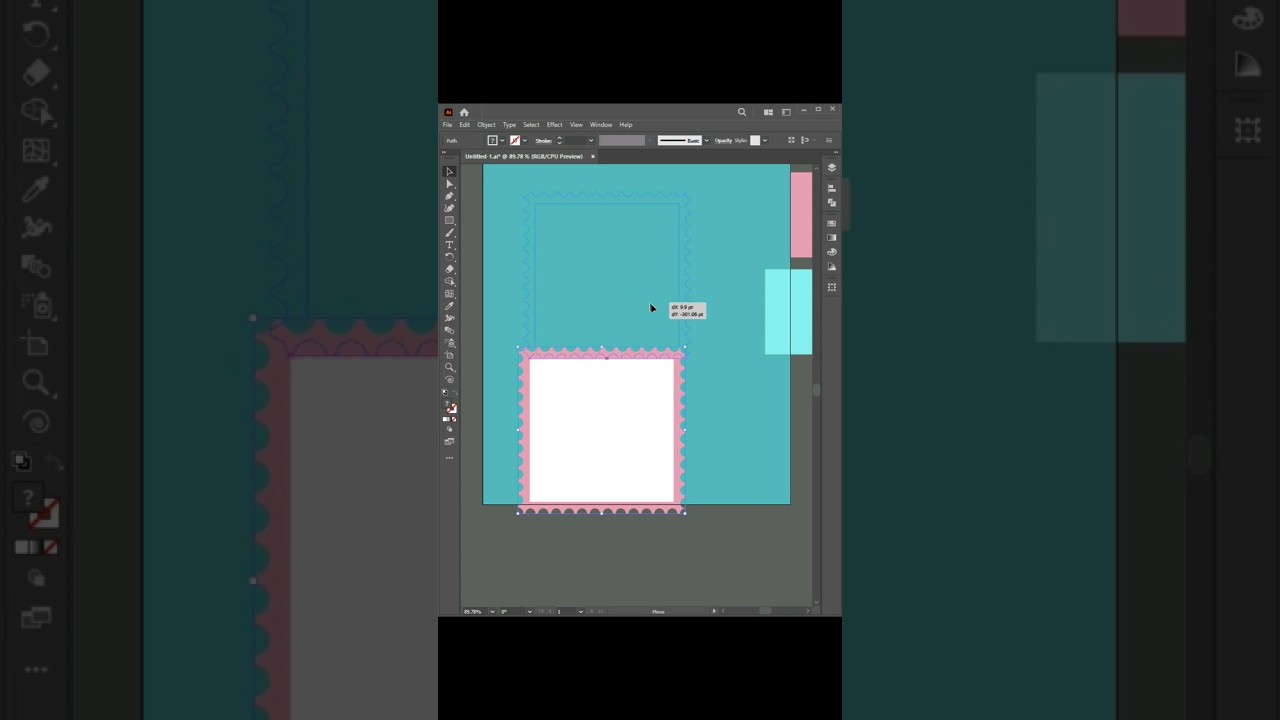The height and width of the screenshot is (720, 1280).
Task: Select the Type tool
Action: [449, 244]
